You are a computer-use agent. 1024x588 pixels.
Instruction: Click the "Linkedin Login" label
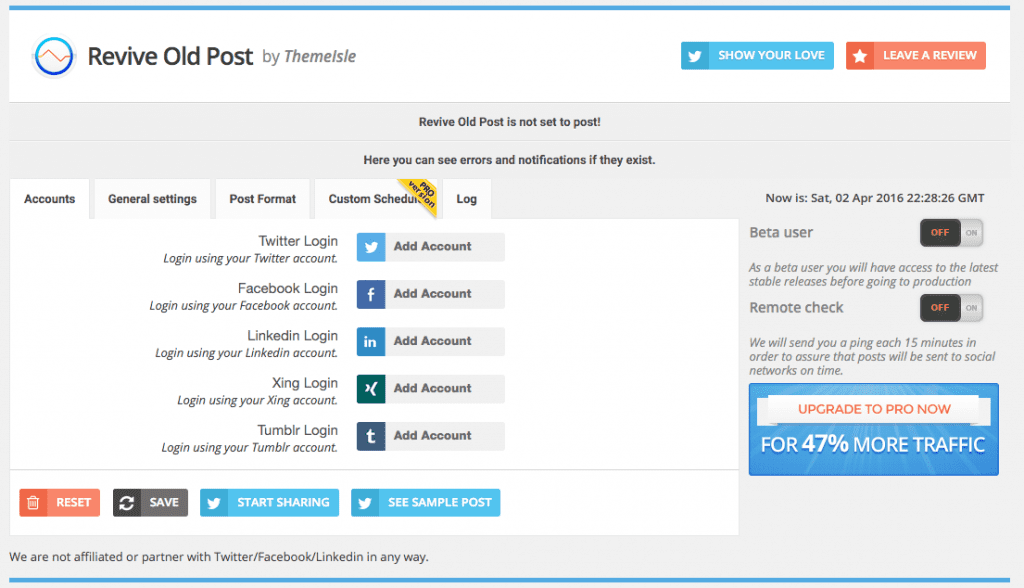(x=293, y=336)
